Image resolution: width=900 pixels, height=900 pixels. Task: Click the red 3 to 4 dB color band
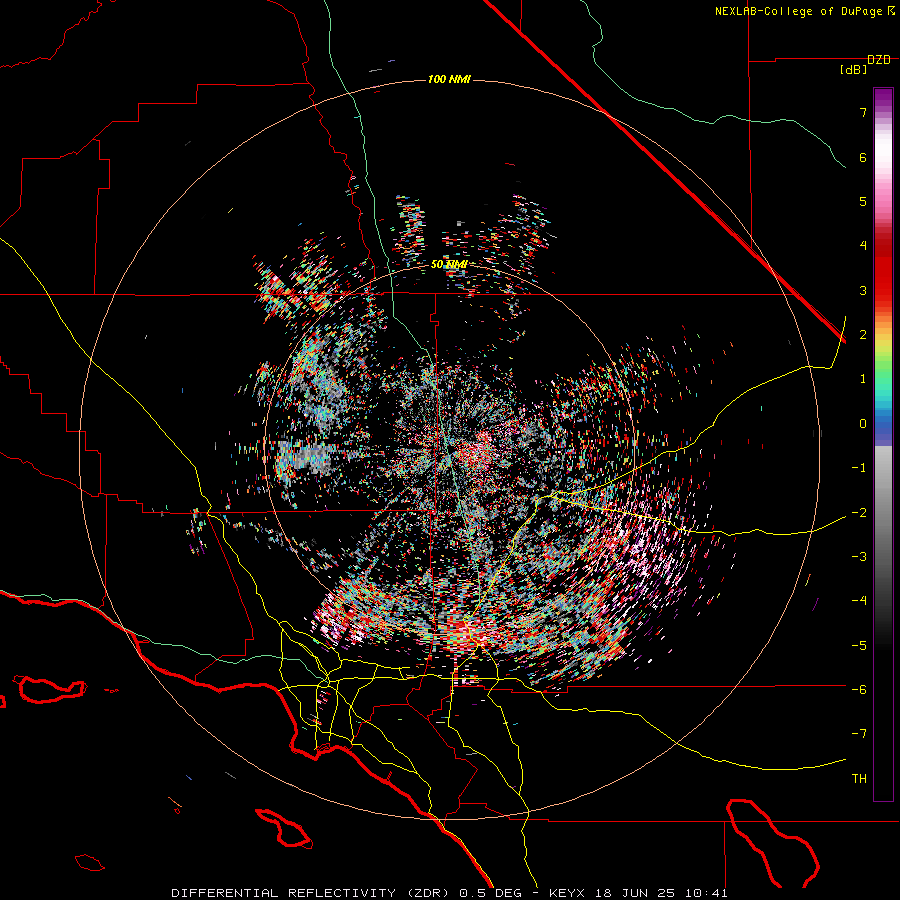pos(883,268)
